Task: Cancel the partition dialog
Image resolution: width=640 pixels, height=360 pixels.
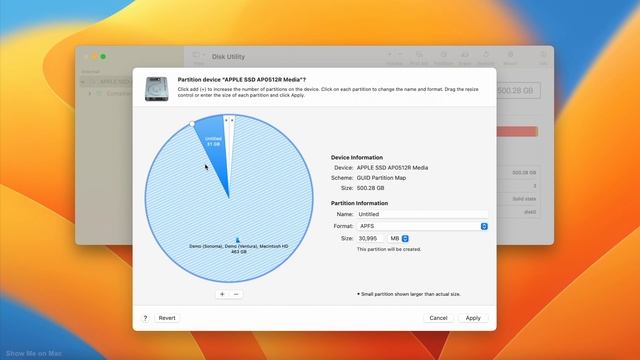Action: point(438,318)
